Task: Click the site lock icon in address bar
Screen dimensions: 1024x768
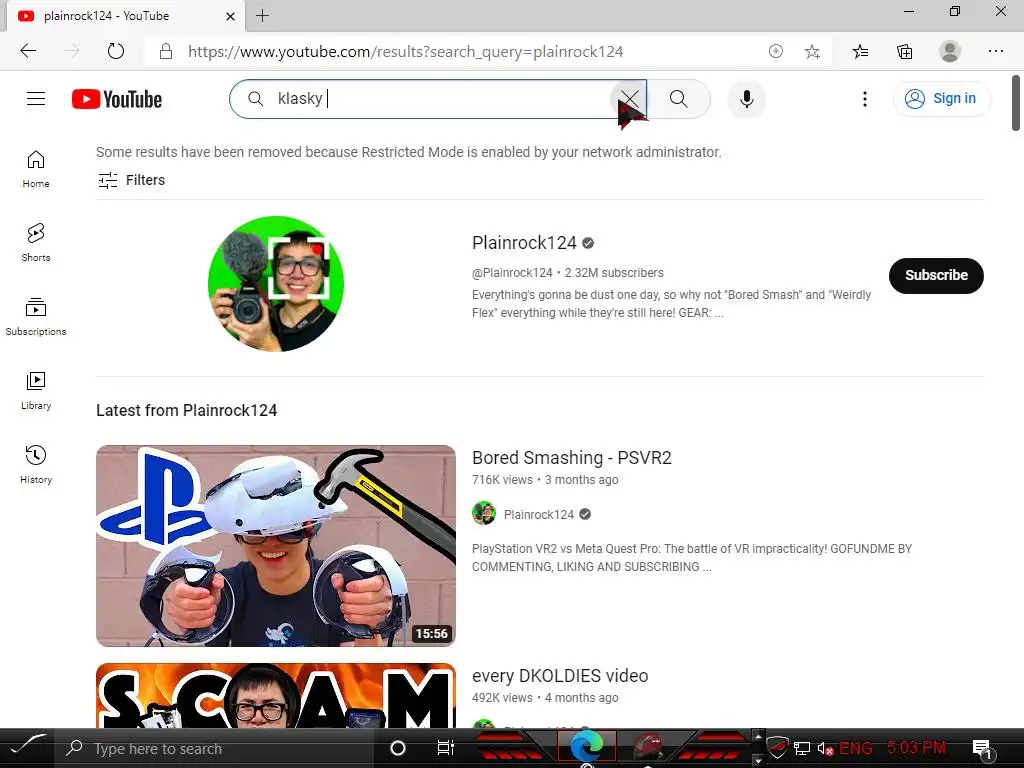Action: [x=166, y=52]
